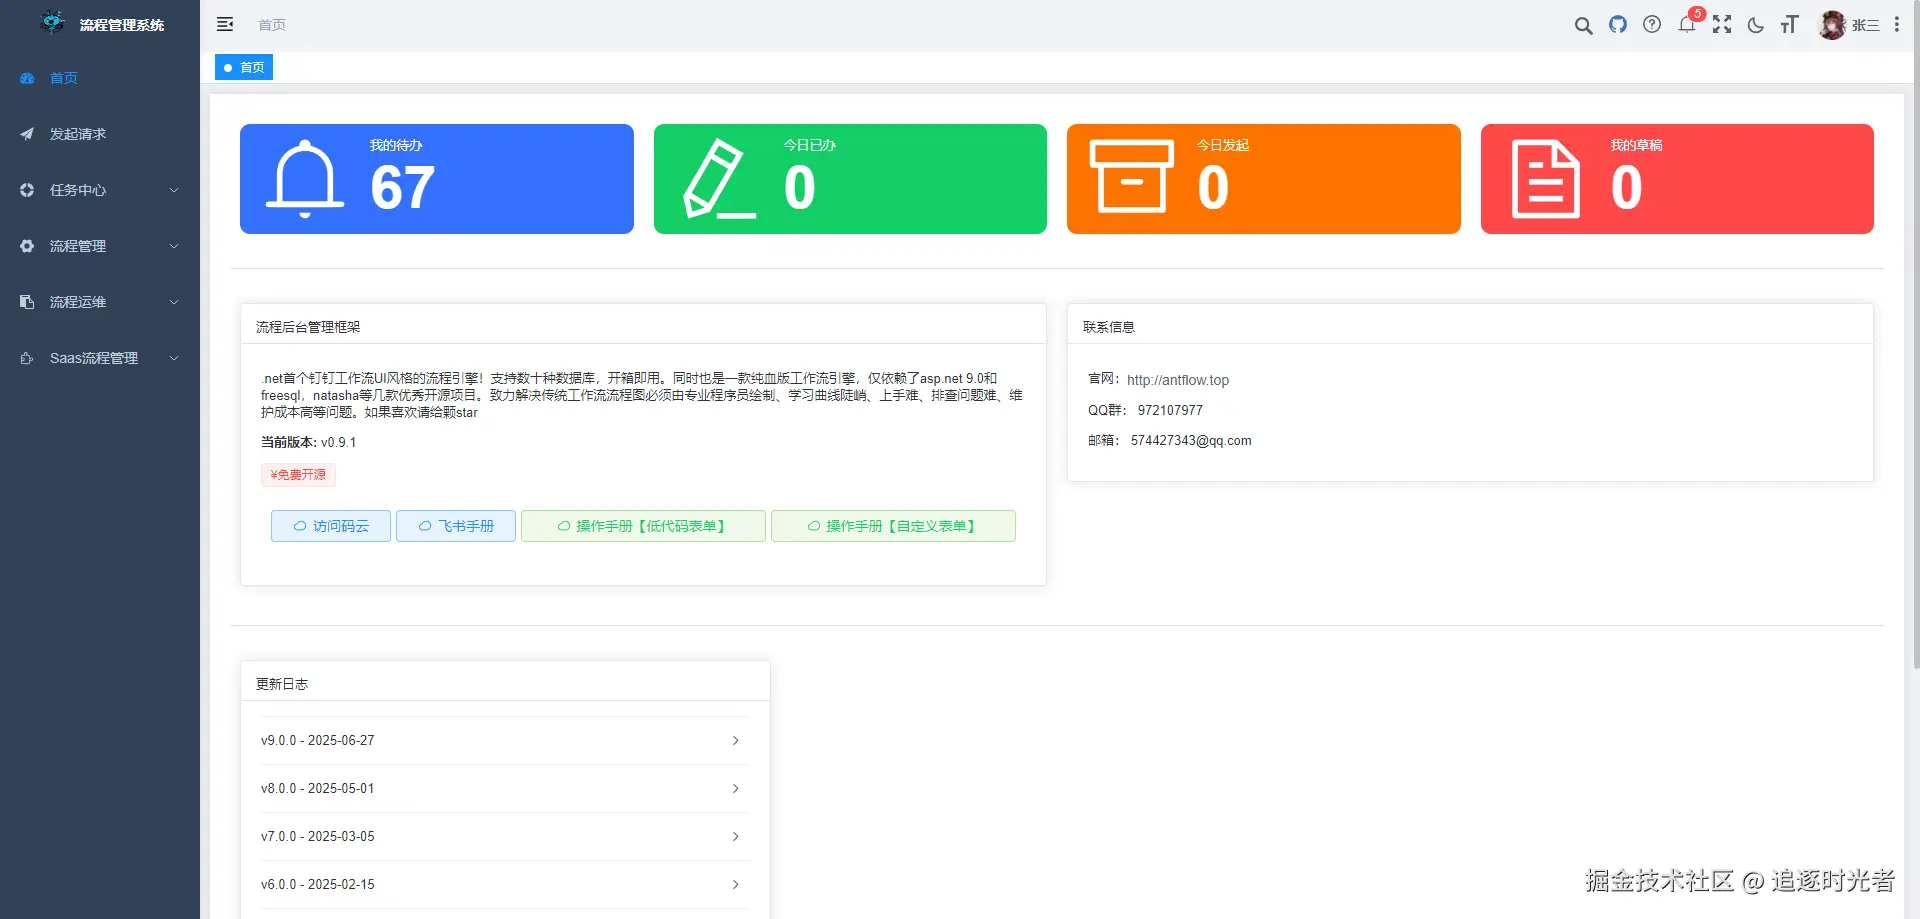1920x919 pixels.
Task: Open the http://antflow.top website link
Action: (x=1178, y=380)
